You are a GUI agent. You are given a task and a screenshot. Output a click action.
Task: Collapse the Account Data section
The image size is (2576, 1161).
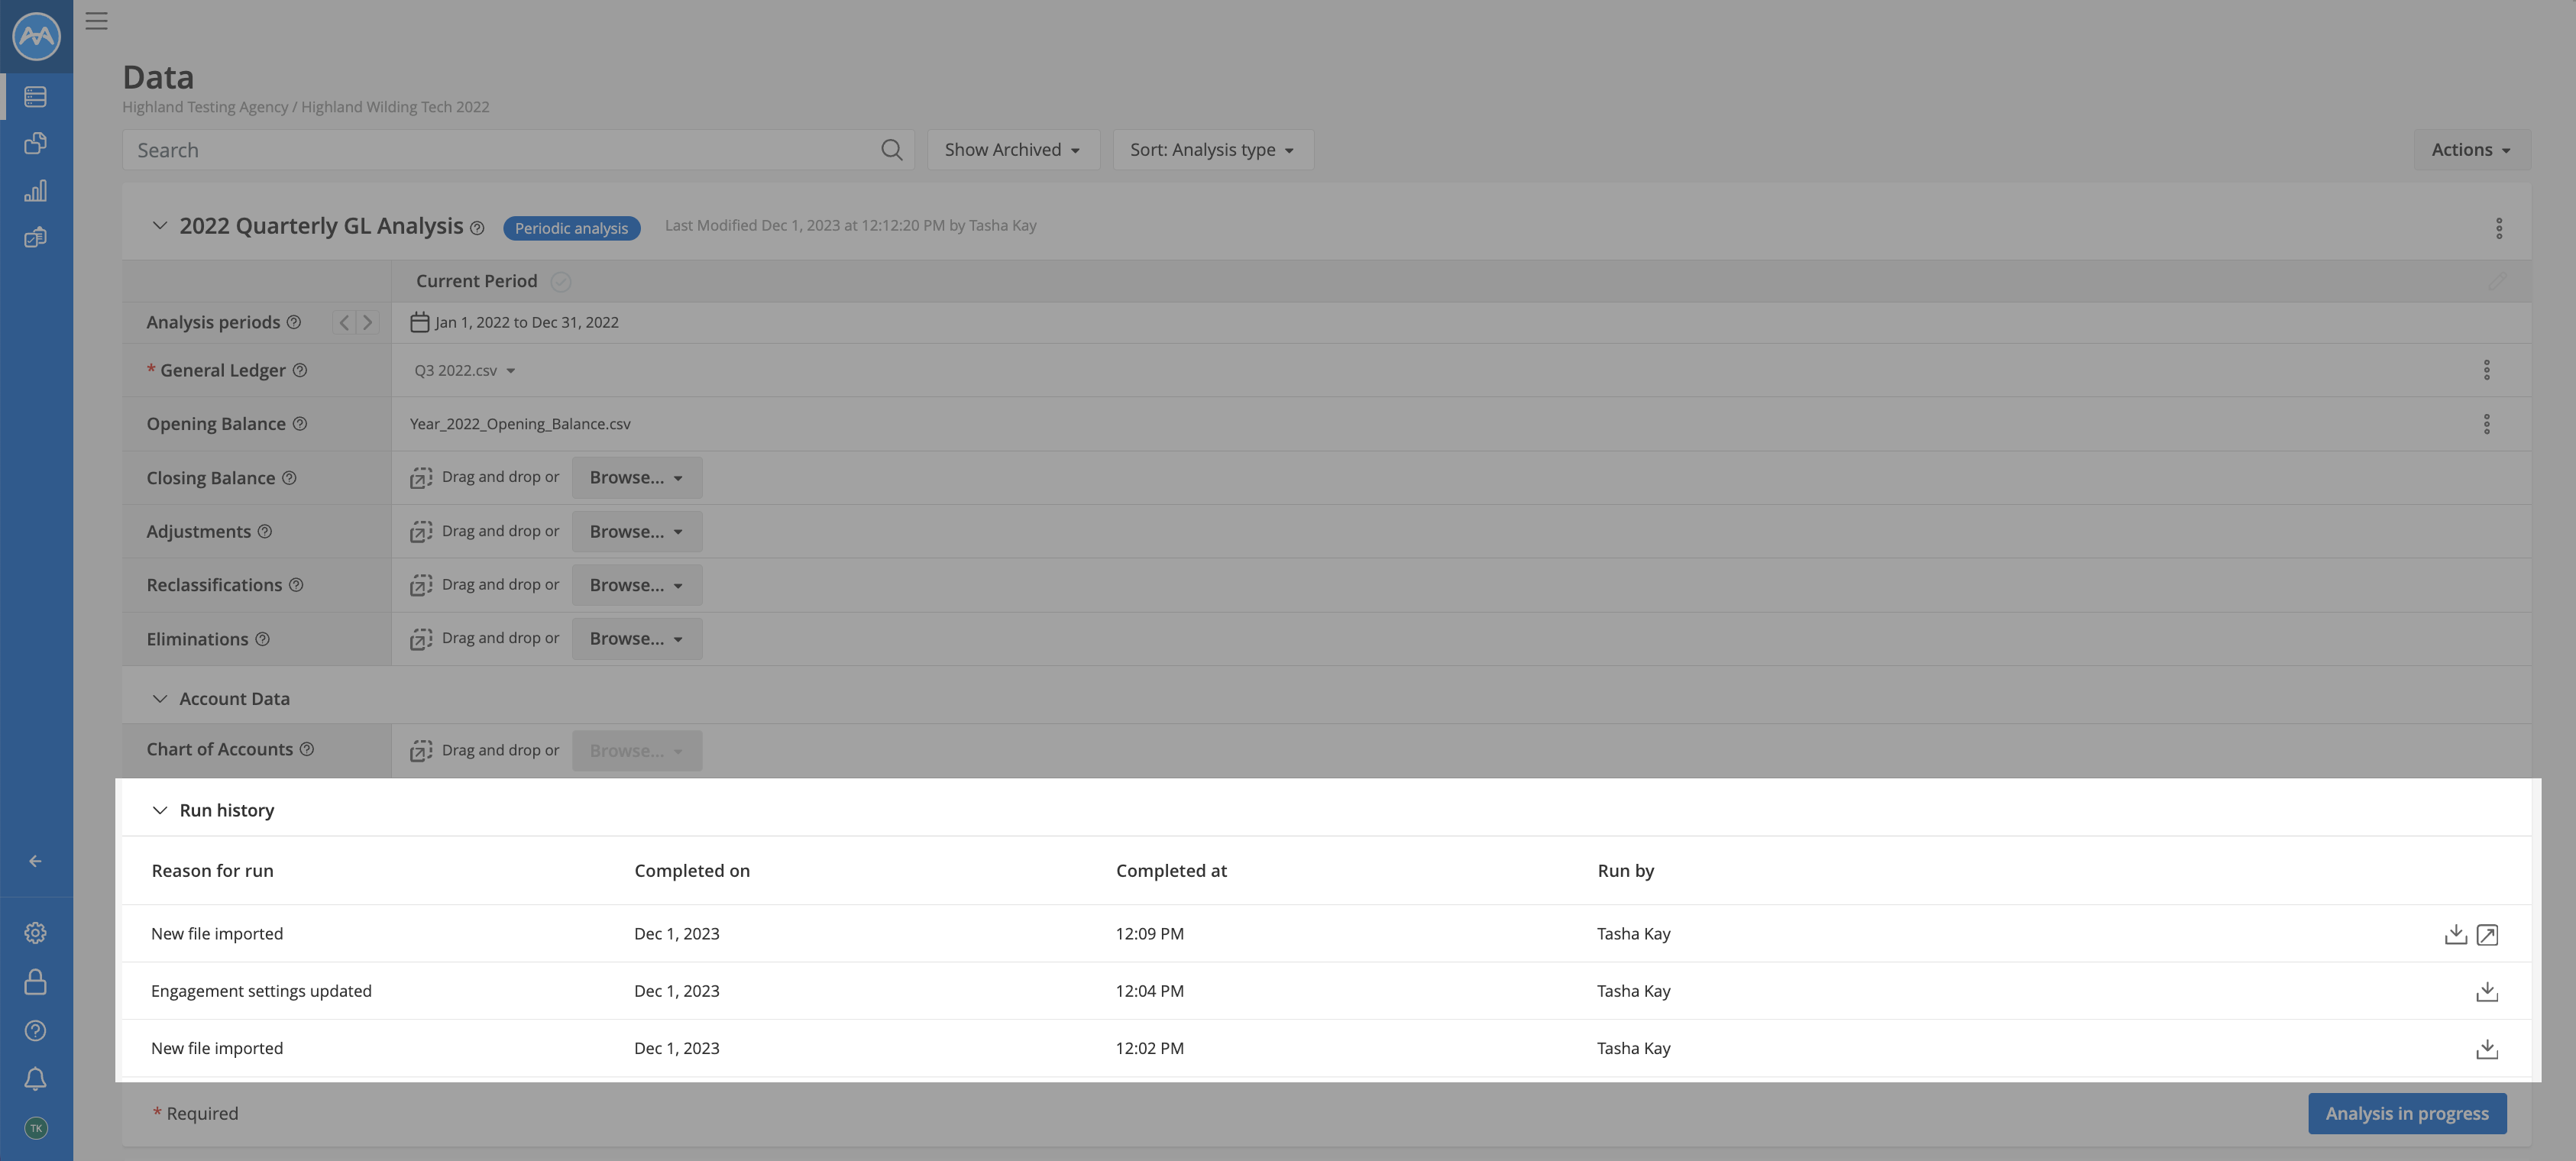tap(159, 699)
